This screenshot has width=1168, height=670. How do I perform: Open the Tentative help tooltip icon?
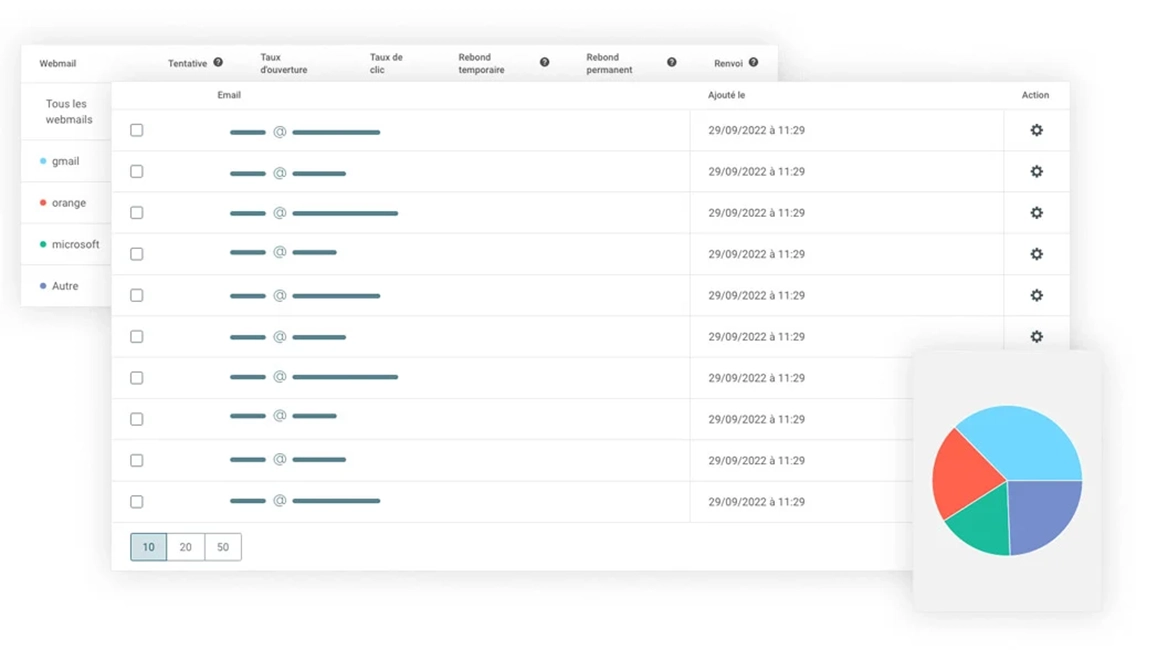(x=218, y=63)
